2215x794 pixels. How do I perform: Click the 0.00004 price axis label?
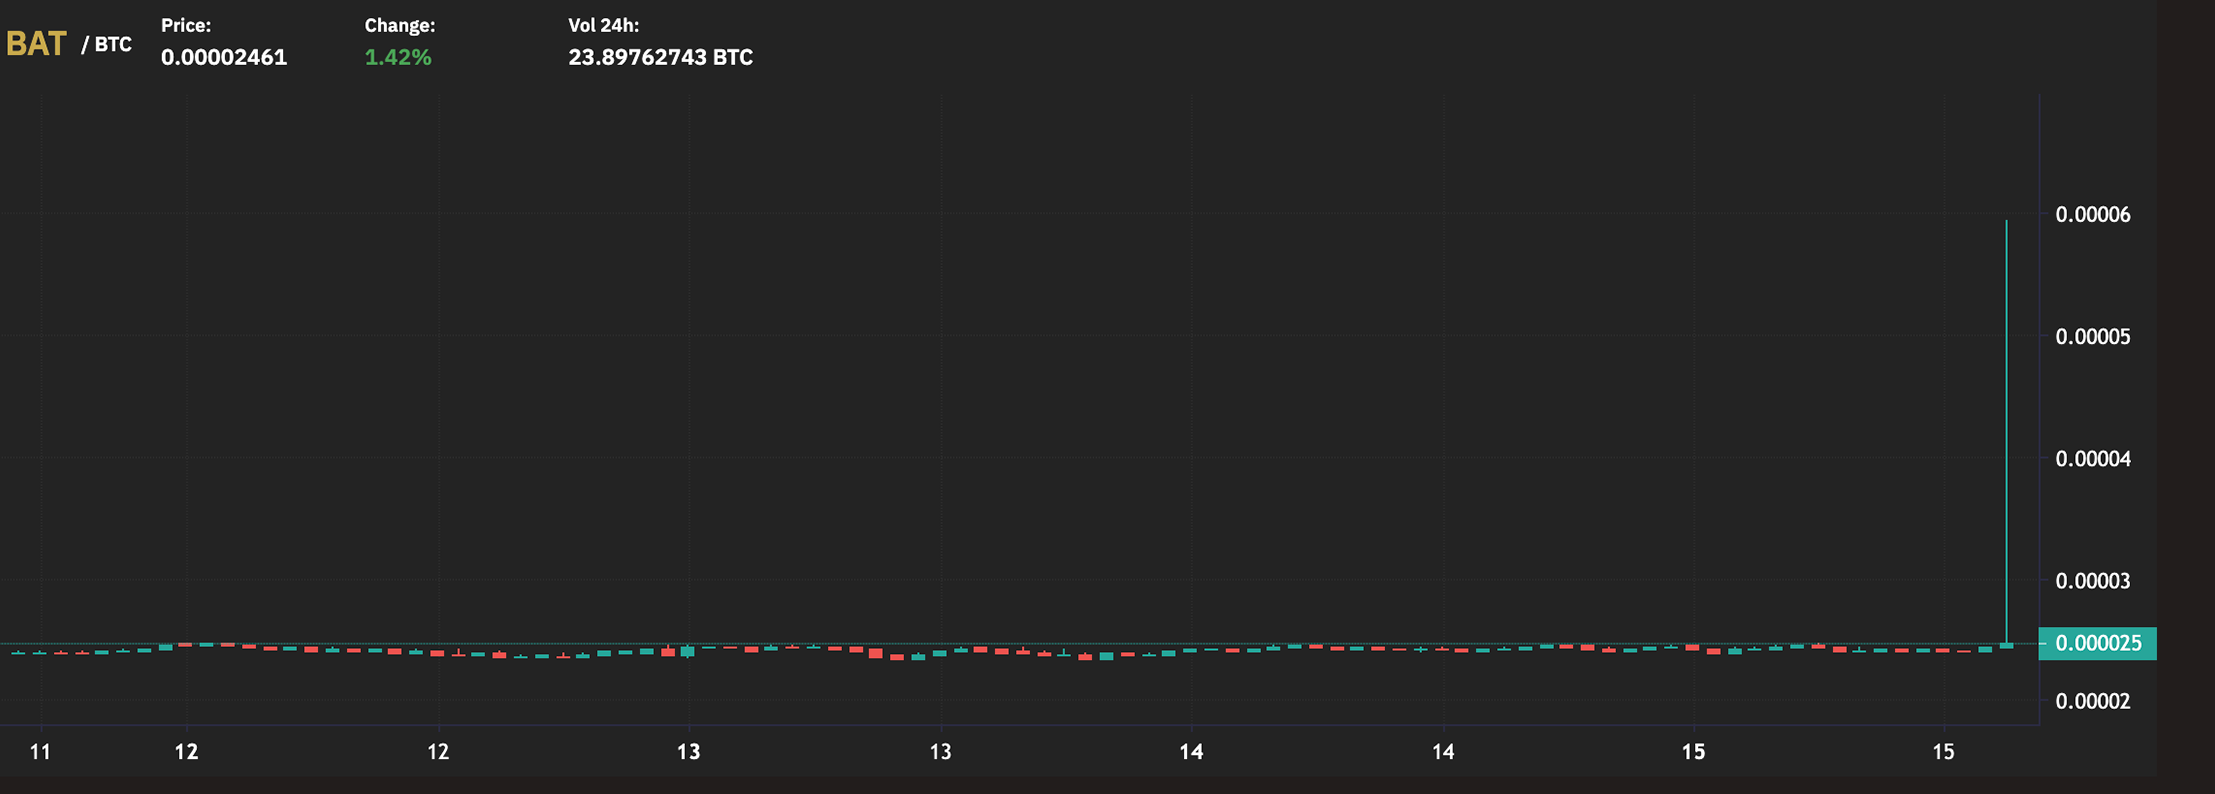pos(2093,459)
